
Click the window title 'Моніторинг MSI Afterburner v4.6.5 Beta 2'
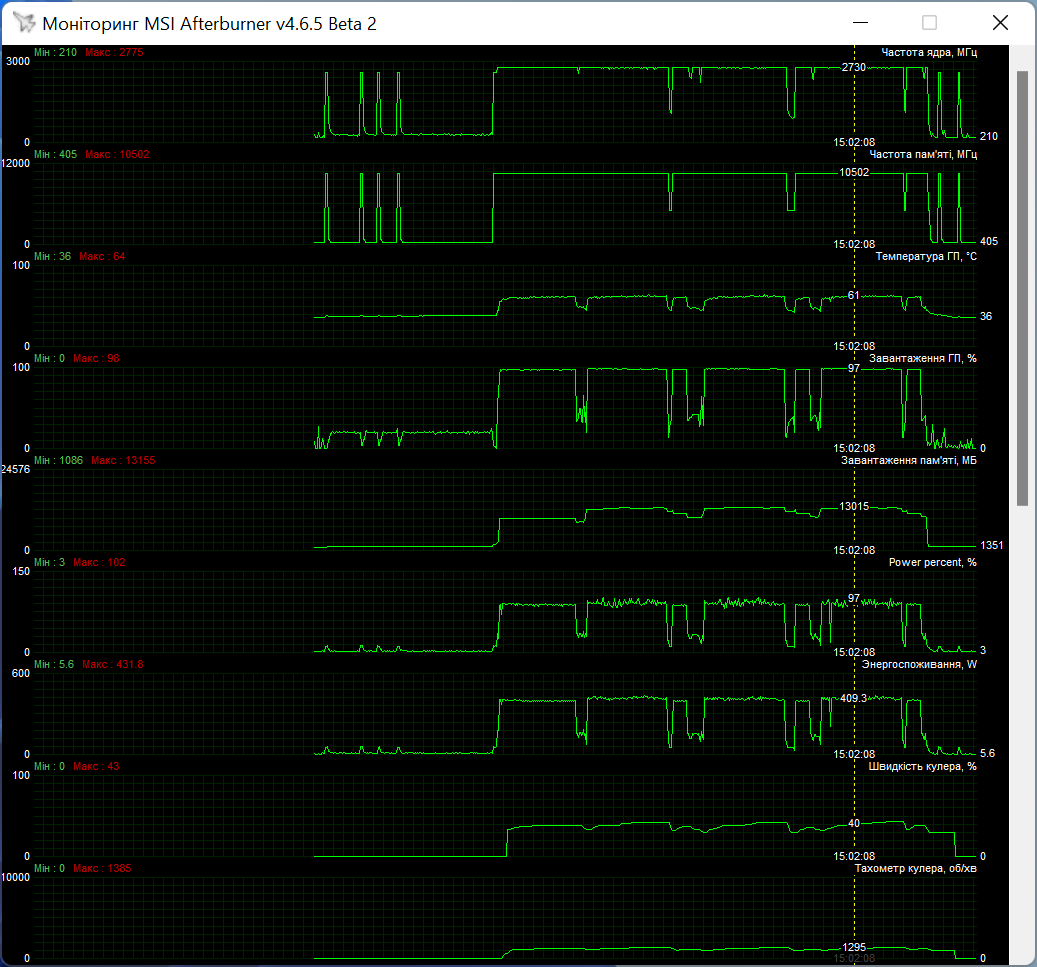tap(209, 24)
